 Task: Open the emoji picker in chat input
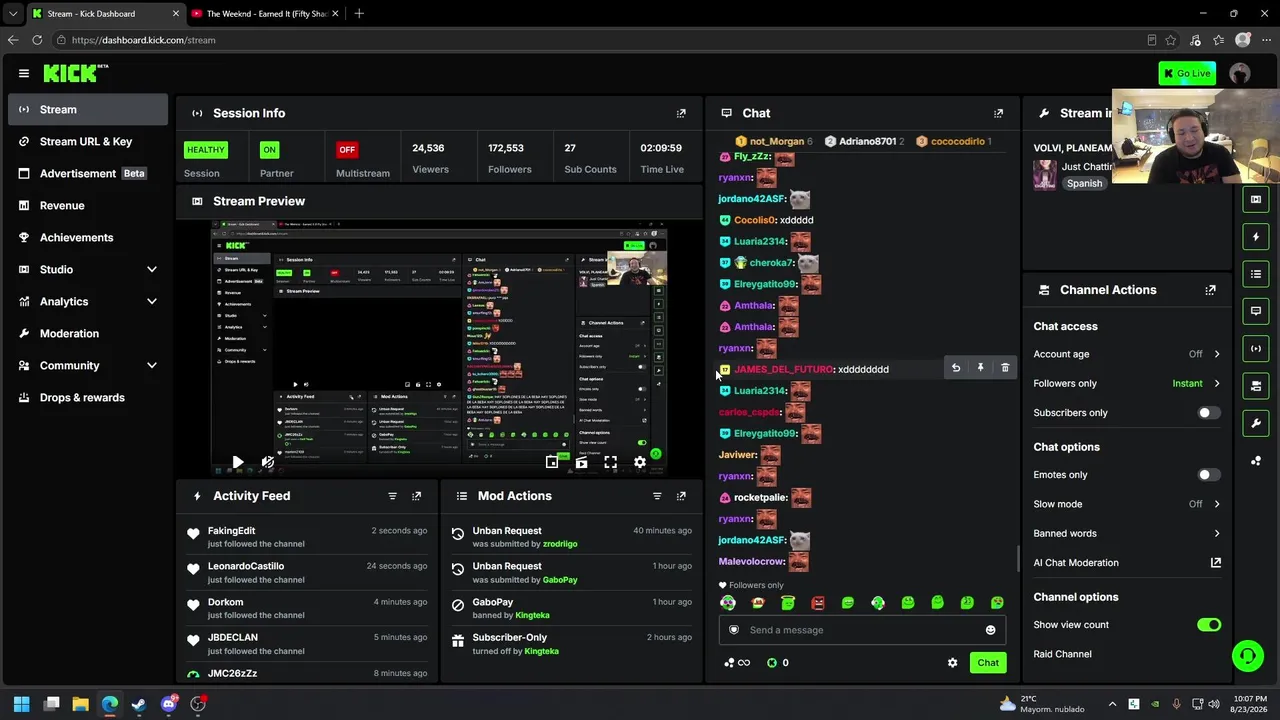(990, 630)
